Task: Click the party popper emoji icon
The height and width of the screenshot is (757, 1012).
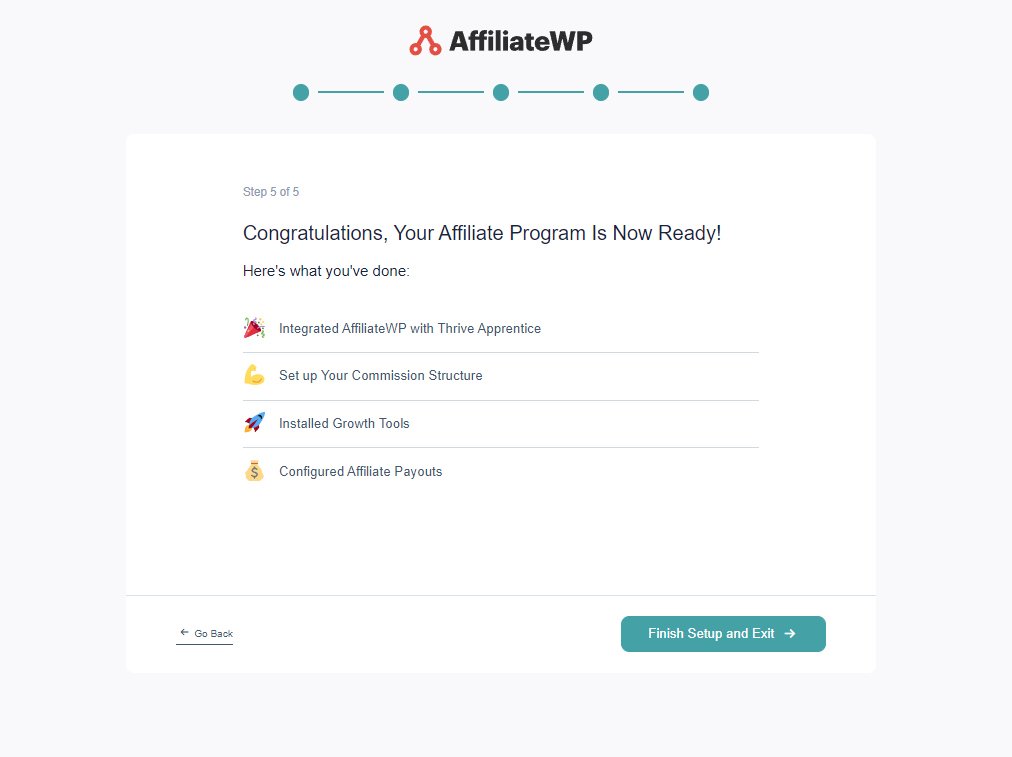Action: pos(254,328)
